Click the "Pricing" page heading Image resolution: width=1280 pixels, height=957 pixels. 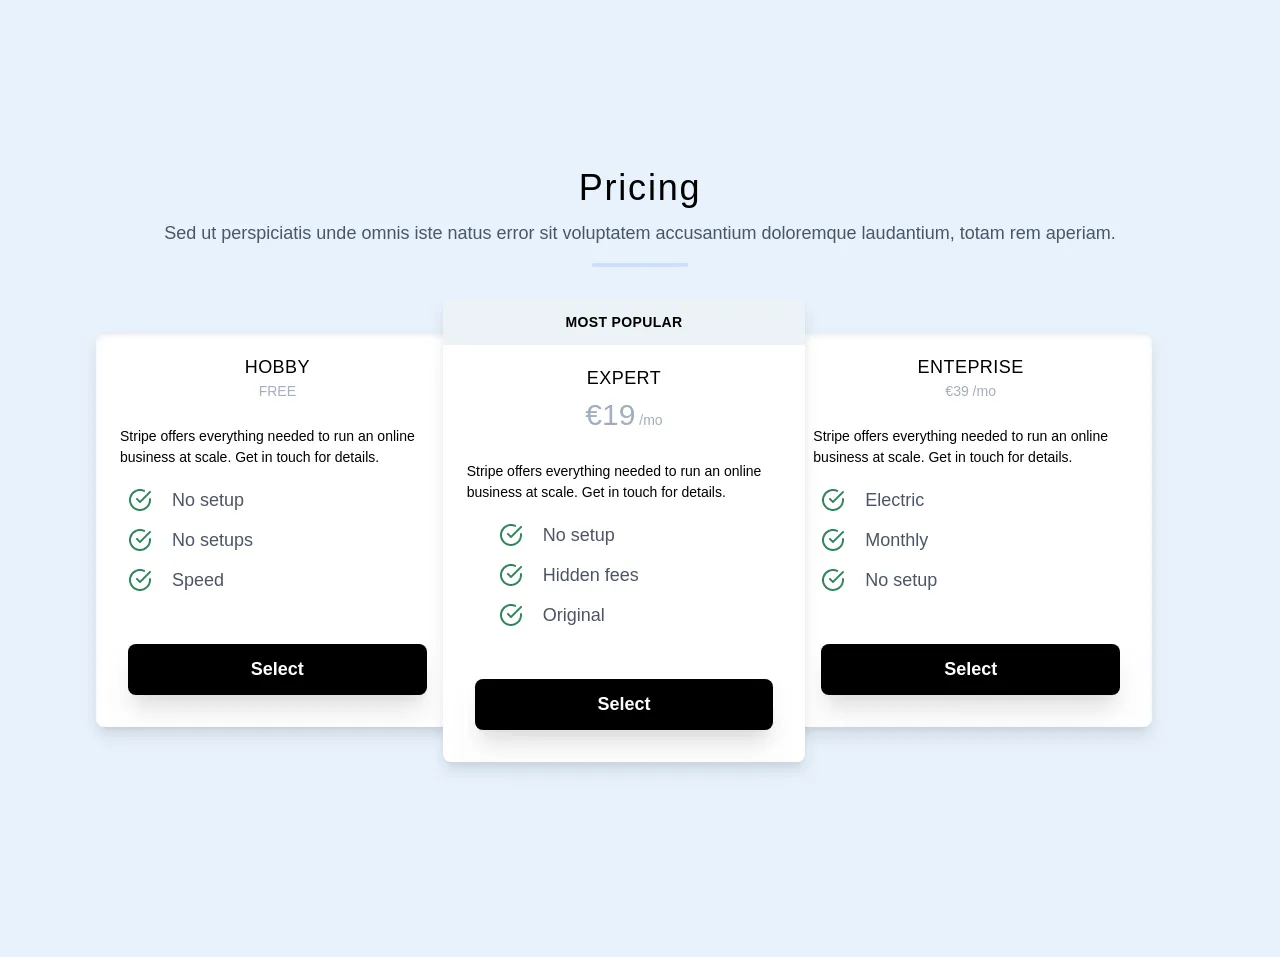tap(639, 188)
